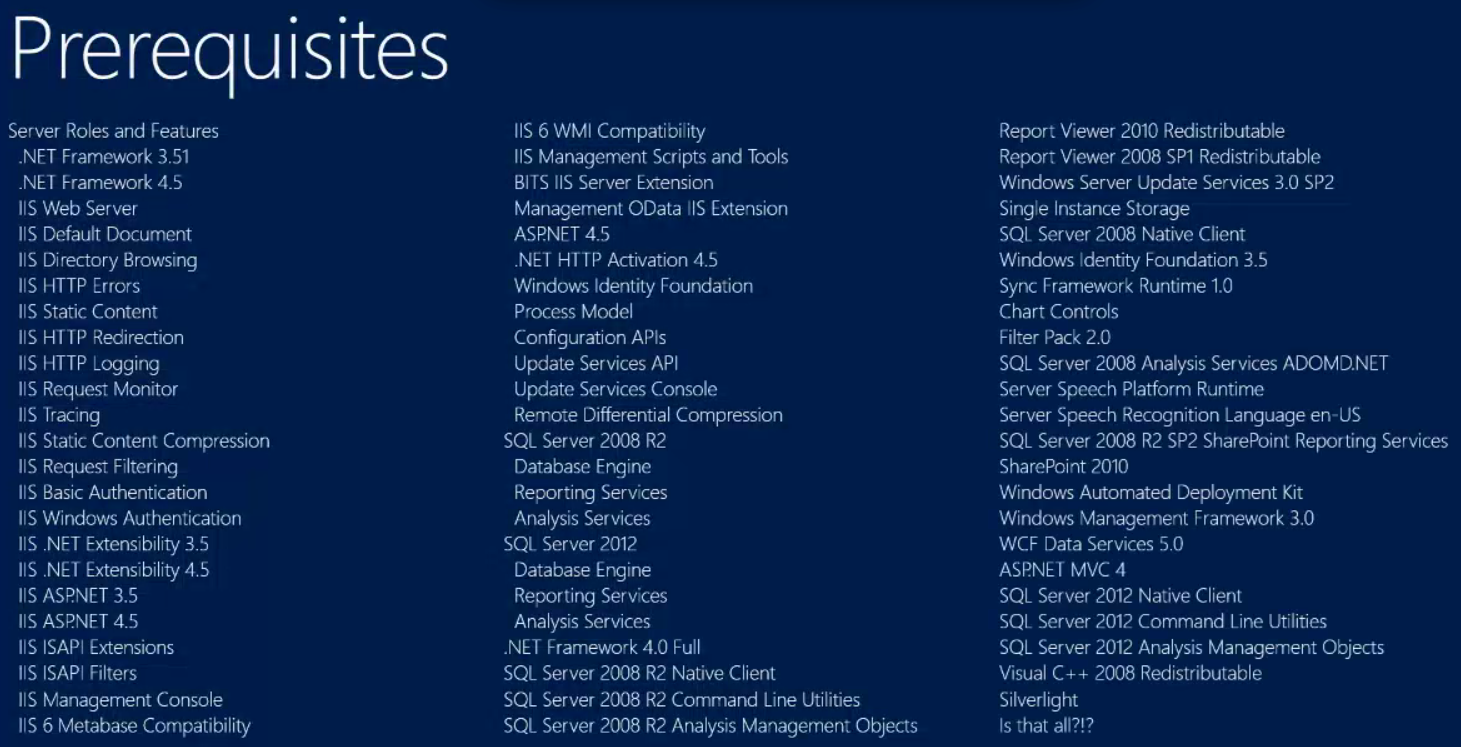1461x747 pixels.
Task: Select 'IIS Static Content Compression' line
Action: point(144,441)
